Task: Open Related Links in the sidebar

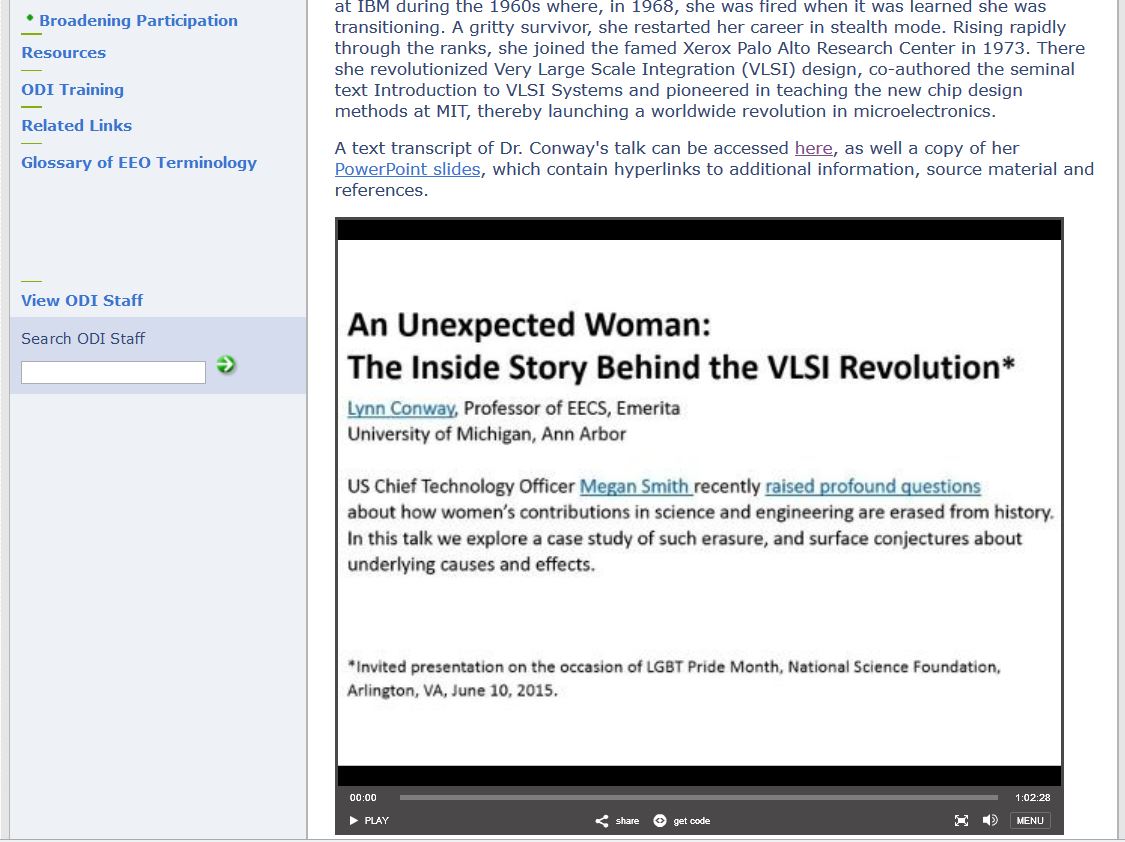Action: coord(76,125)
